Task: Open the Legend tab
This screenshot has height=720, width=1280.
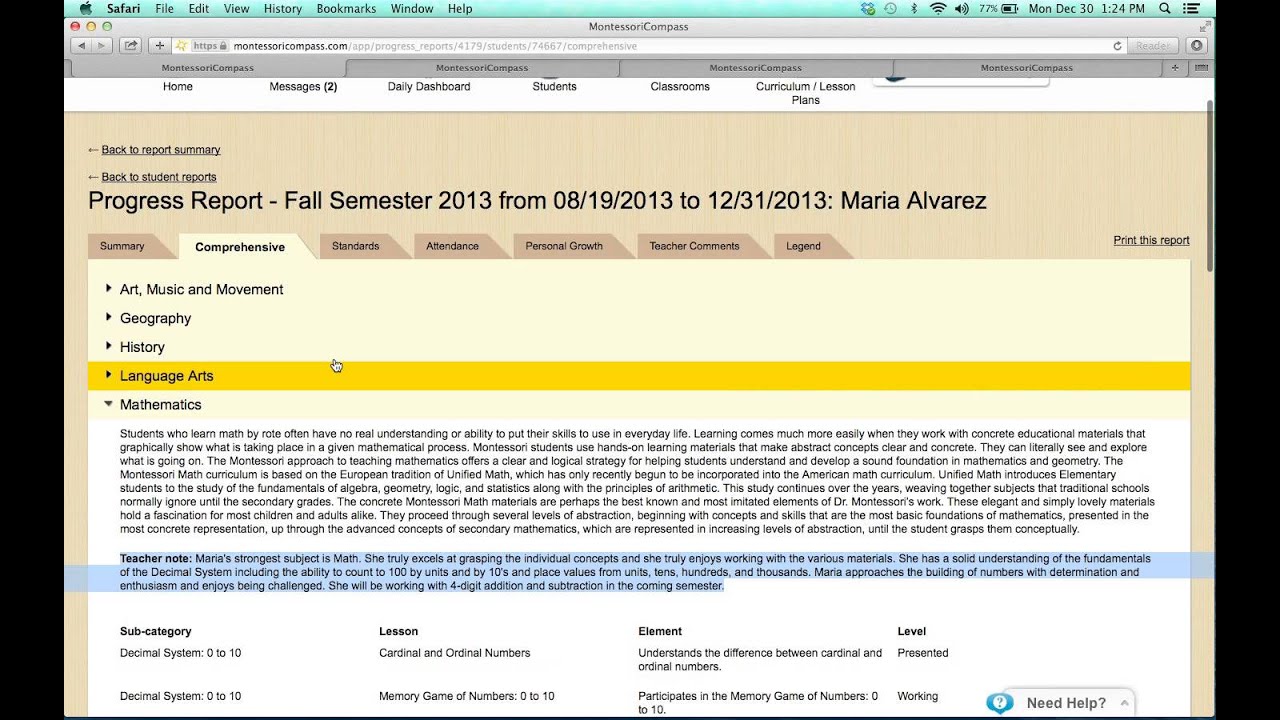Action: 803,246
